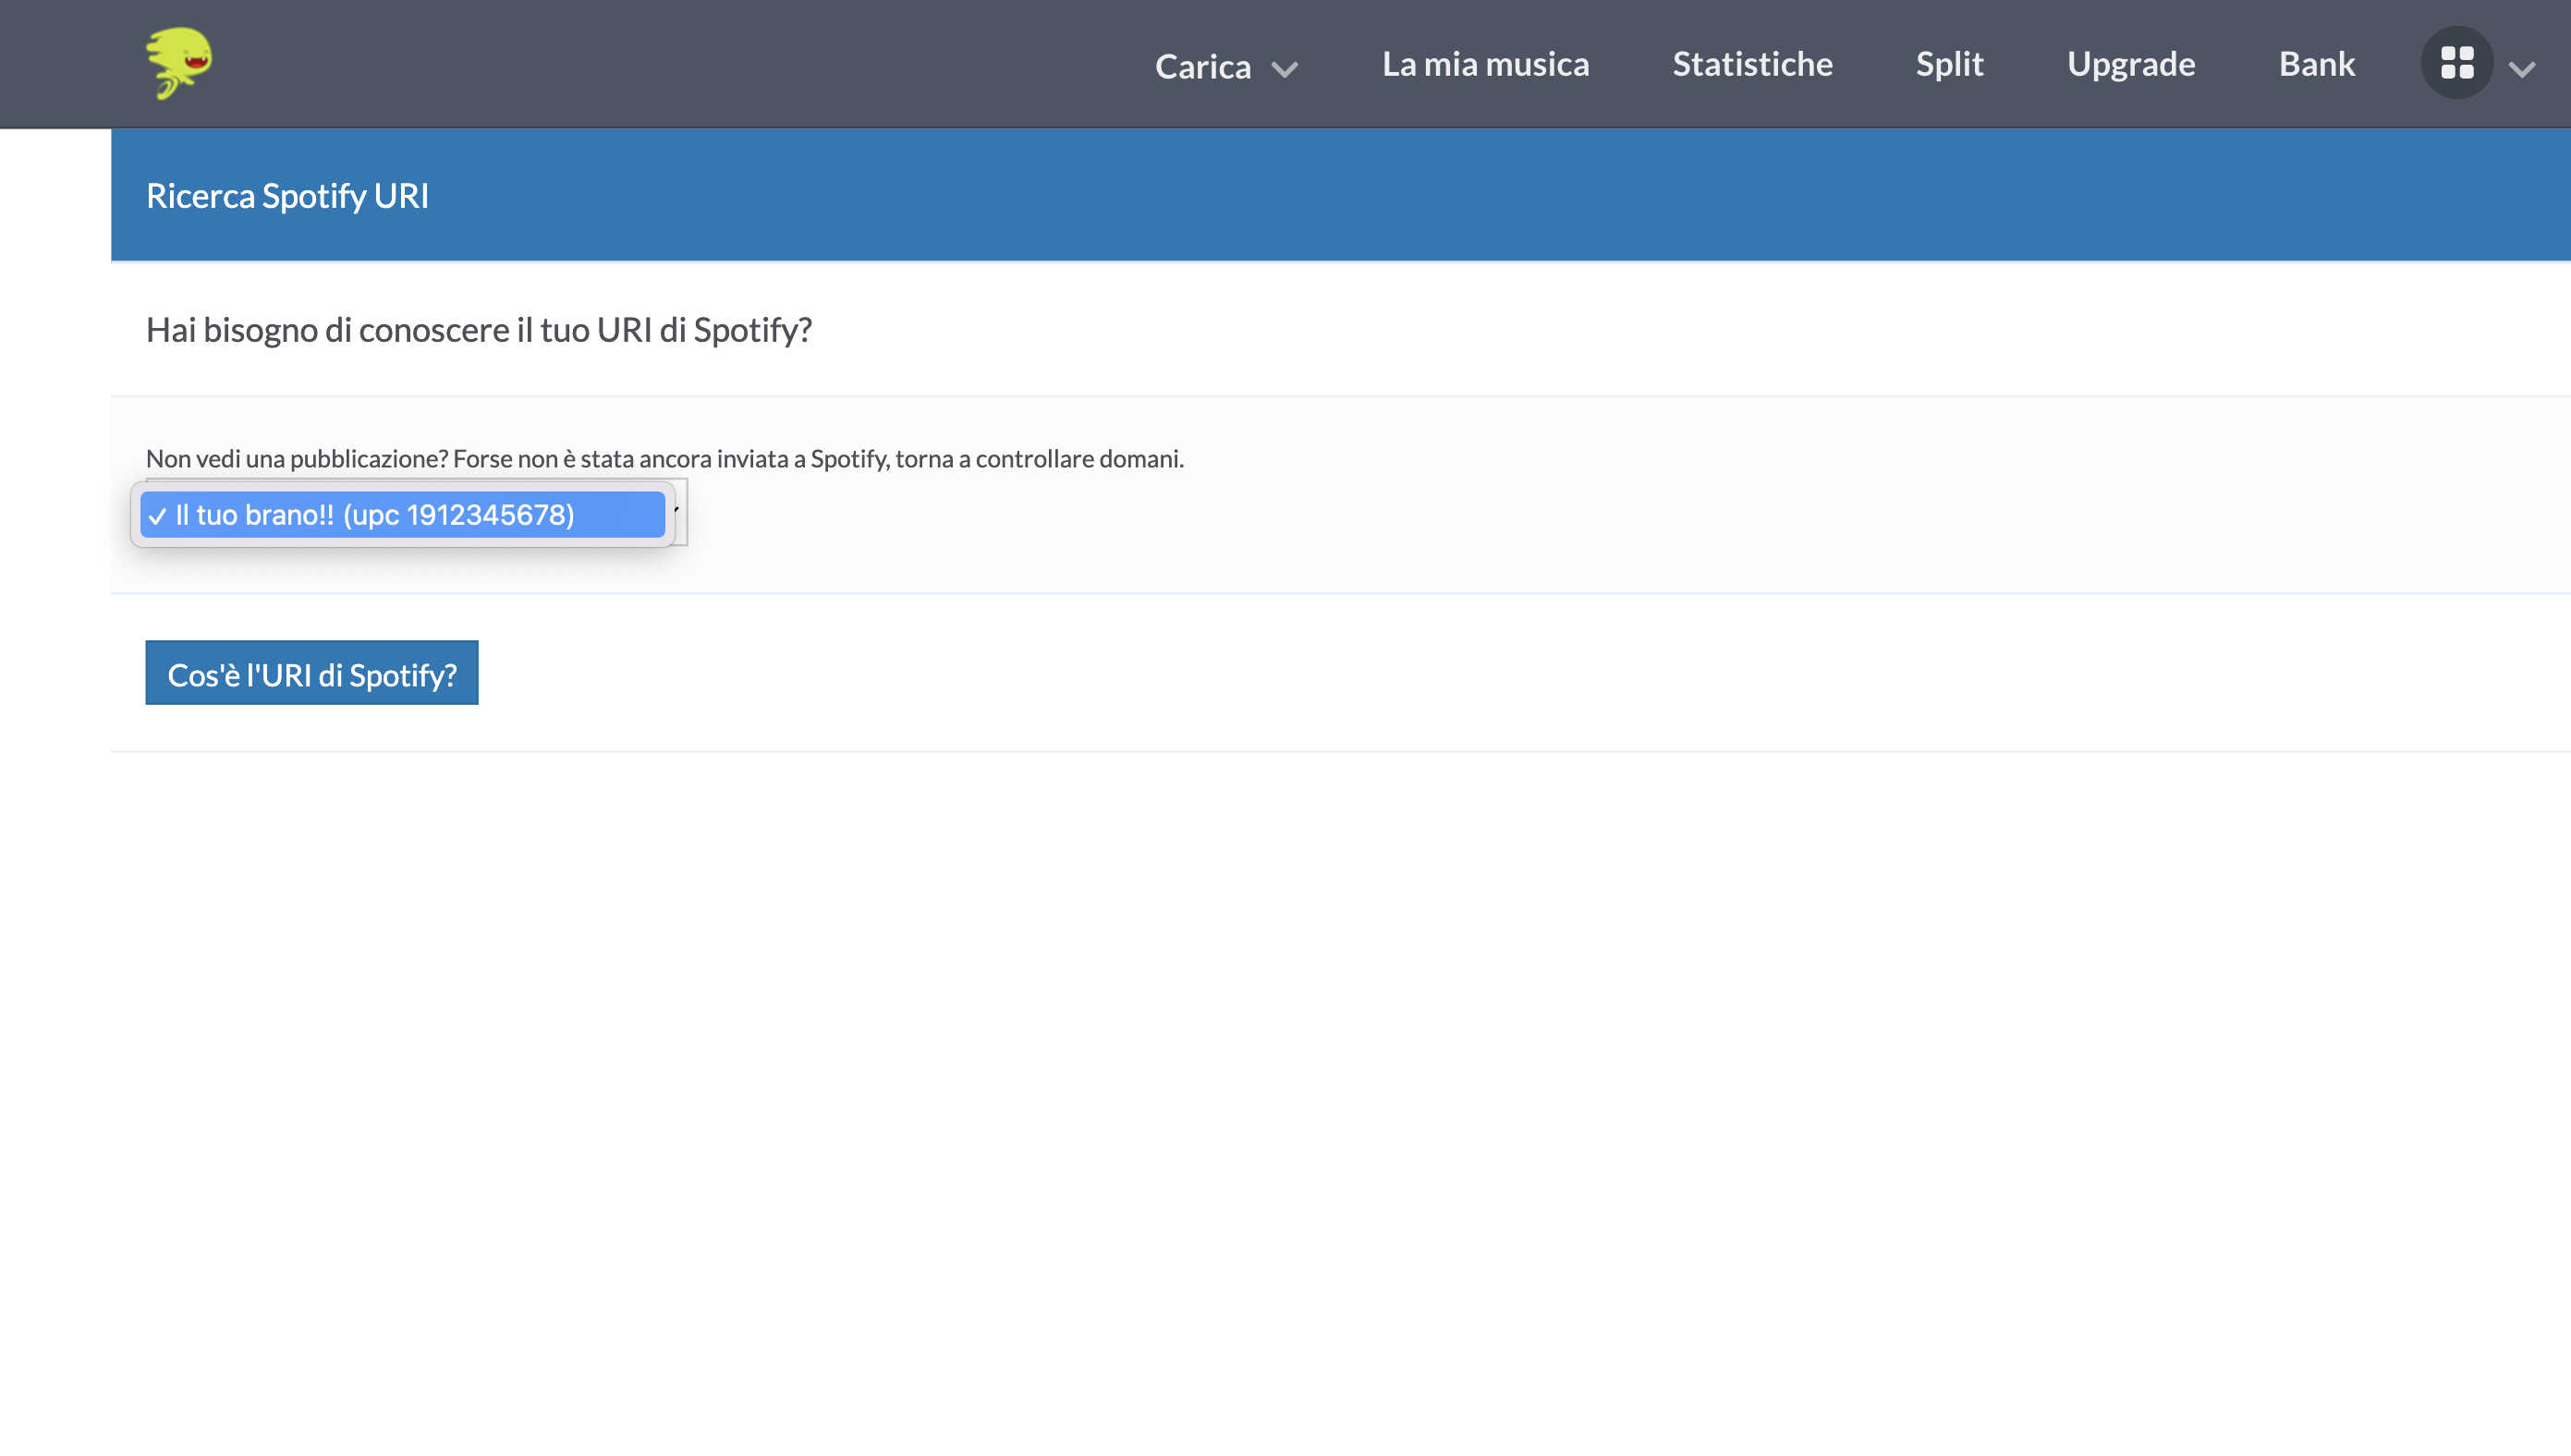Open the Bank section
This screenshot has width=2571, height=1456.
point(2317,64)
